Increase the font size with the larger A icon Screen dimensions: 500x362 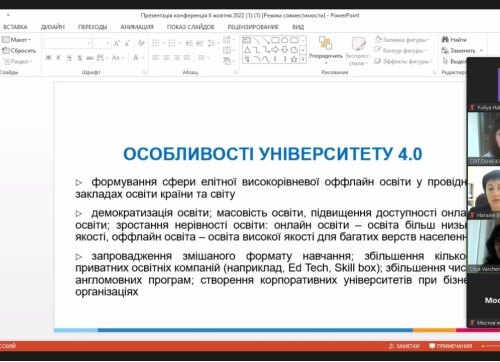[116, 43]
